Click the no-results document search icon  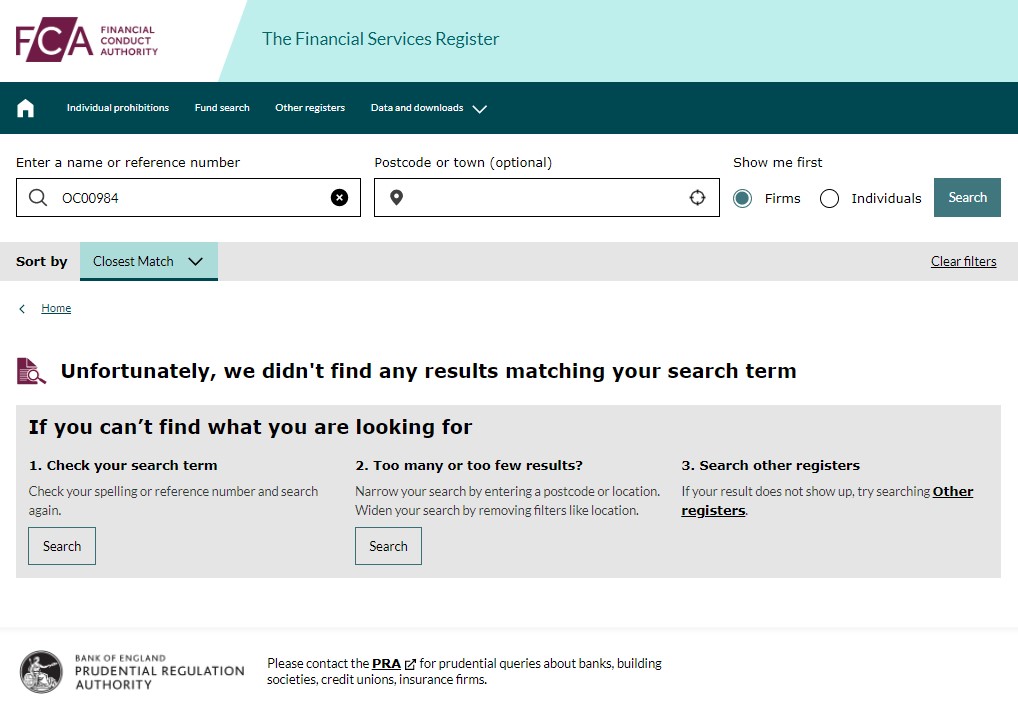tap(31, 371)
